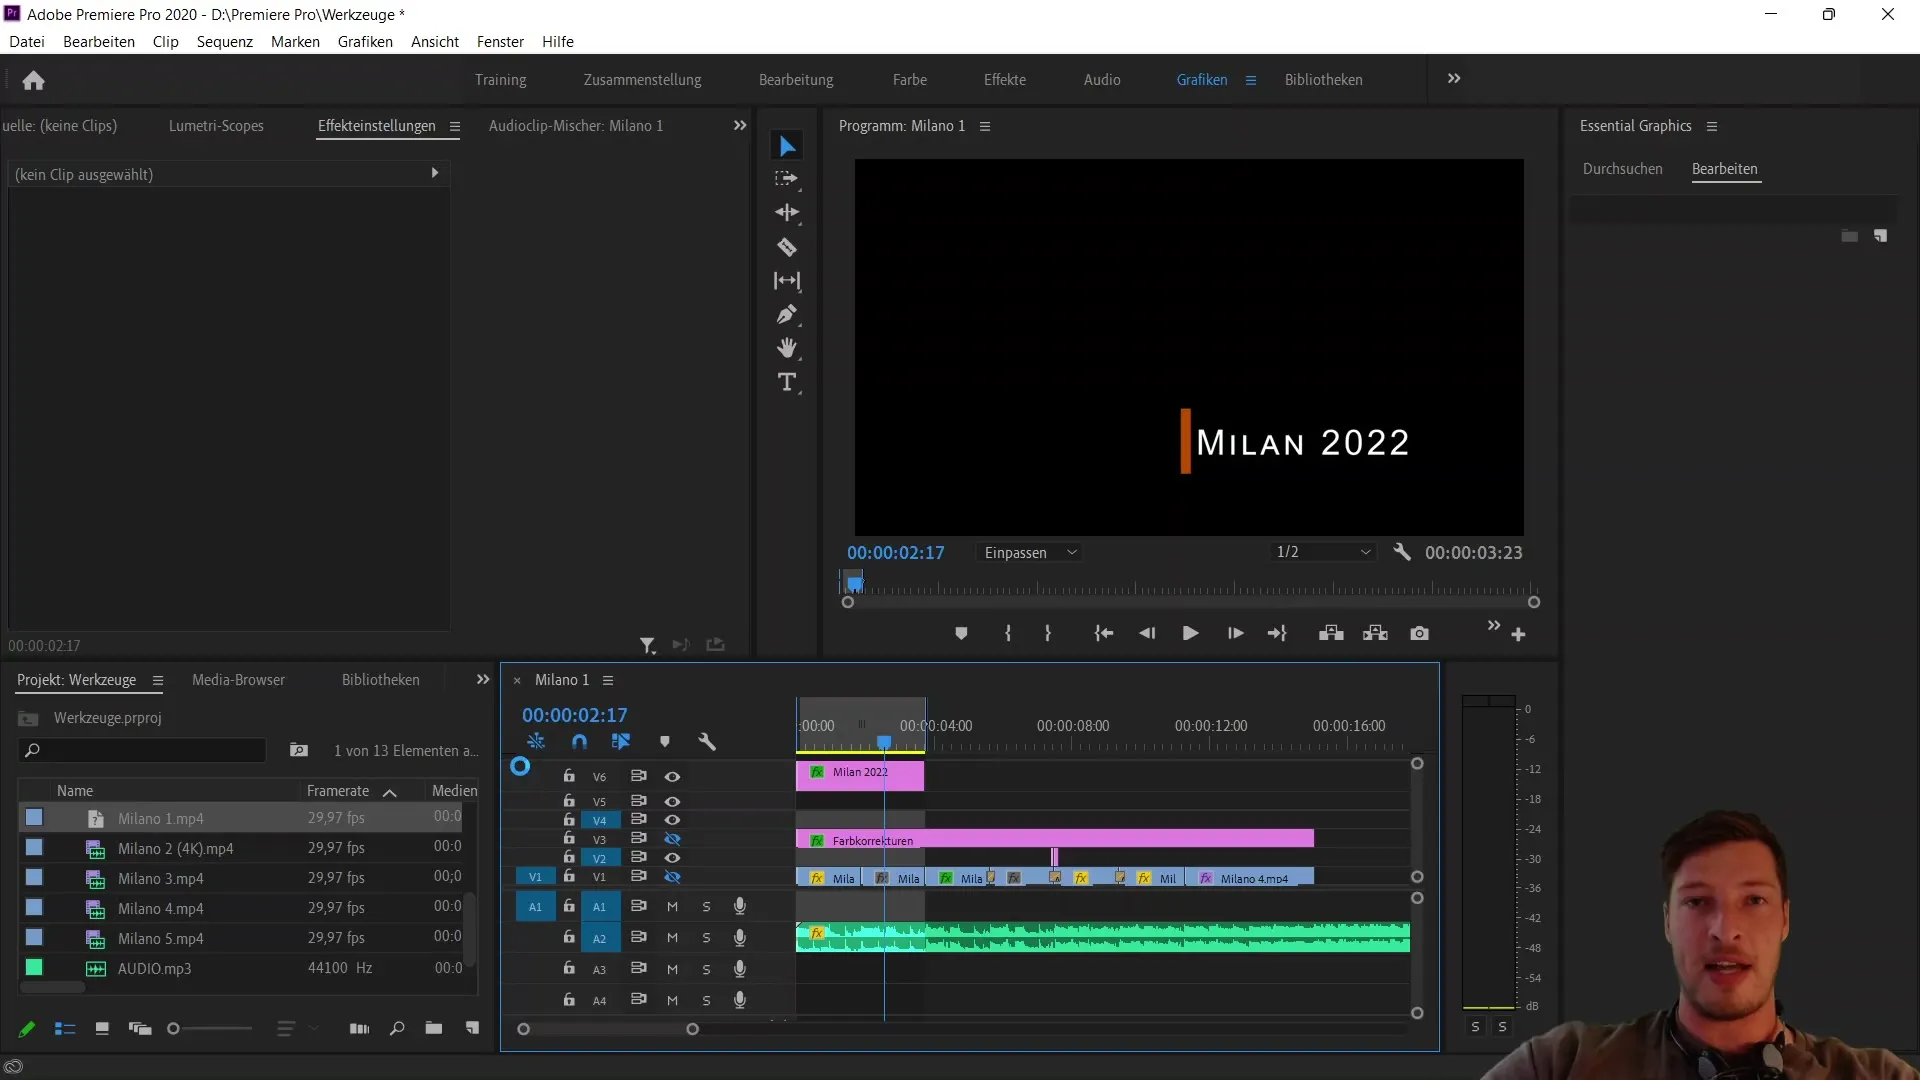
Task: Select the Type tool
Action: point(787,382)
